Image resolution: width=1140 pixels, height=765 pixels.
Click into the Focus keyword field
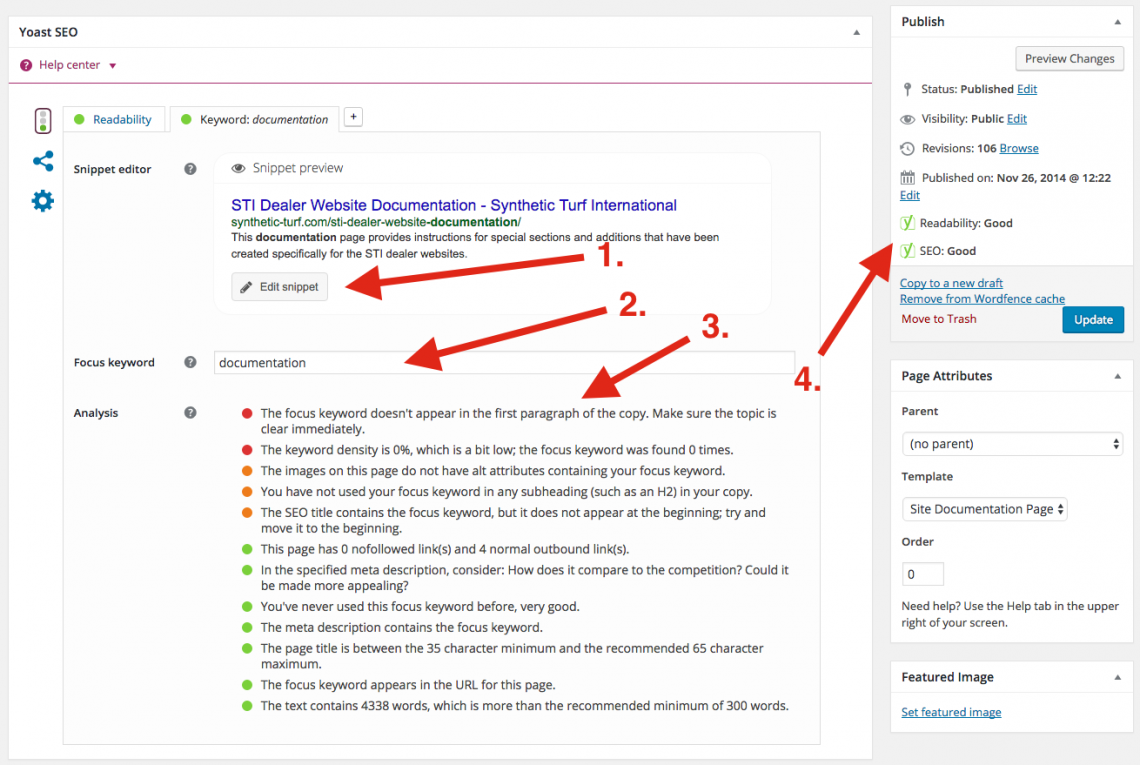[504, 362]
